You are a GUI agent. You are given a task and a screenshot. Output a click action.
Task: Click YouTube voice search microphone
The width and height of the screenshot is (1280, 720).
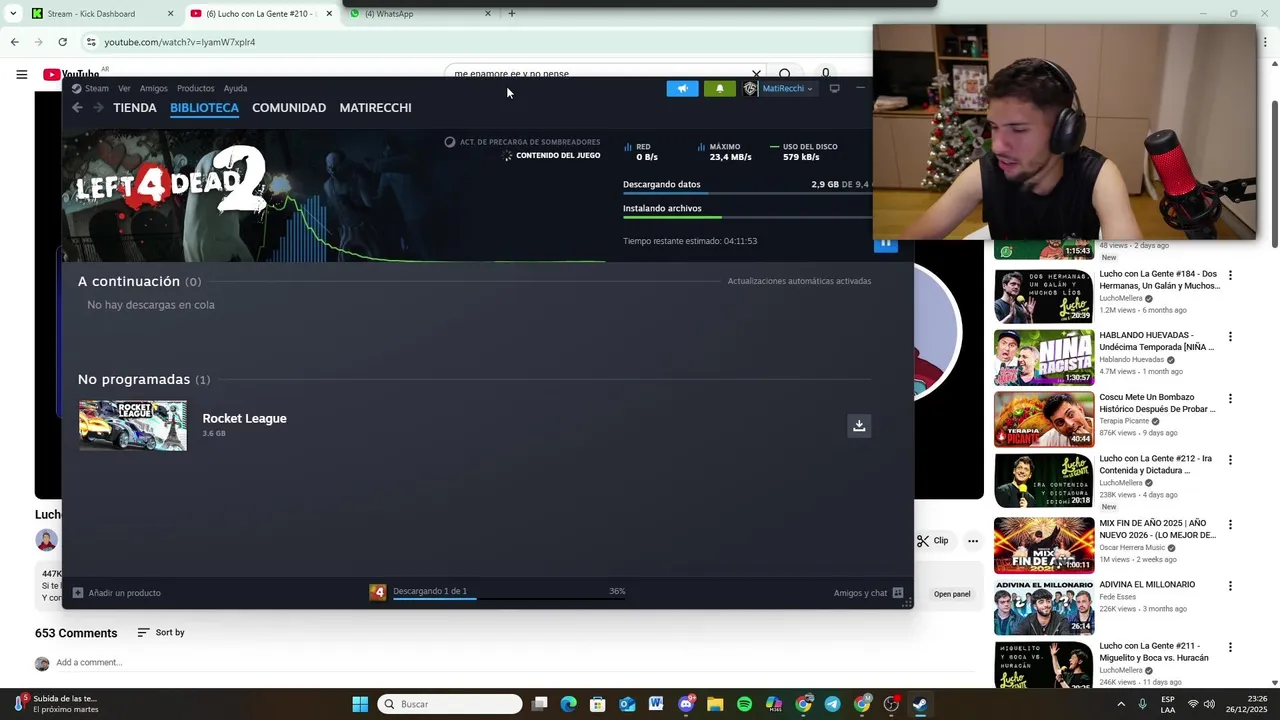click(x=825, y=73)
